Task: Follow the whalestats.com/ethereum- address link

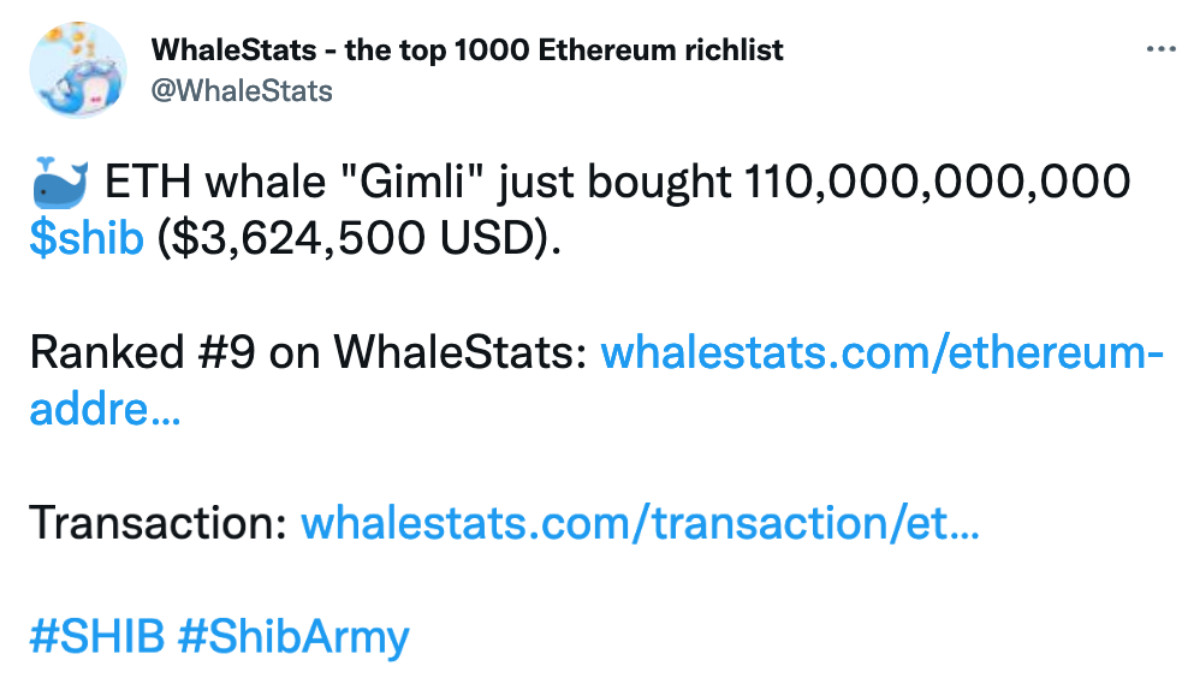Action: (x=881, y=352)
